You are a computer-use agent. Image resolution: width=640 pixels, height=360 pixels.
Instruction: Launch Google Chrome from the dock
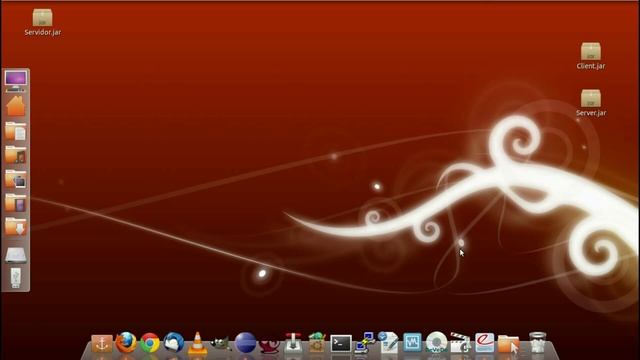150,342
